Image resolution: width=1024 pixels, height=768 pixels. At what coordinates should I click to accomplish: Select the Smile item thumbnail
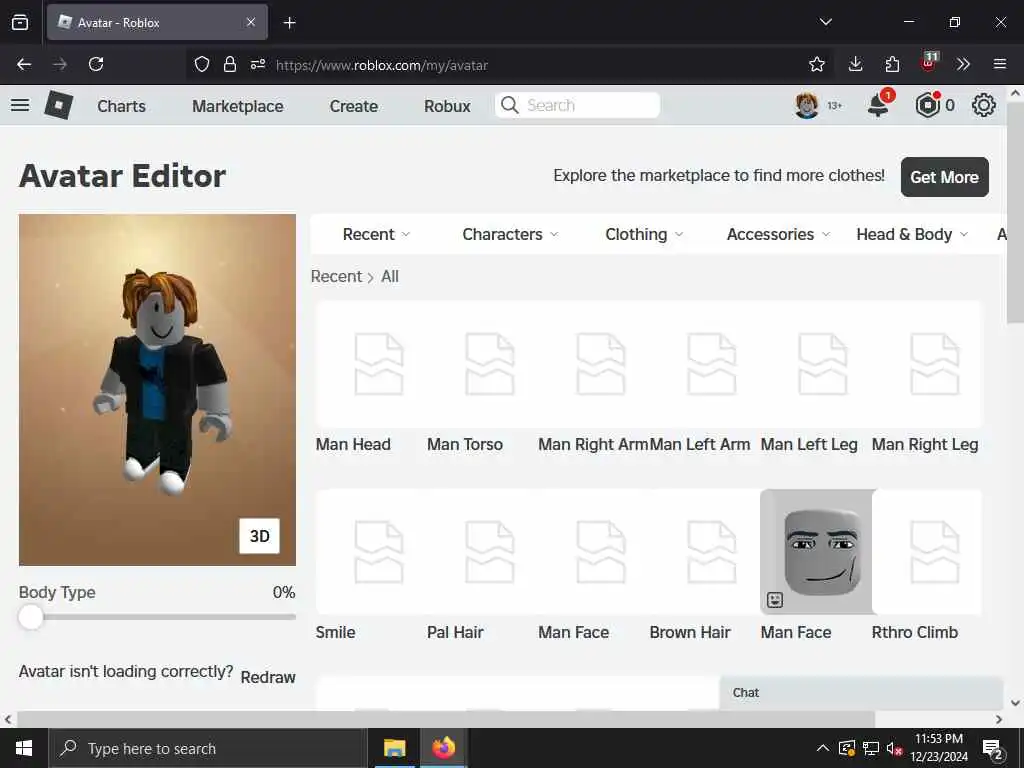coord(372,552)
